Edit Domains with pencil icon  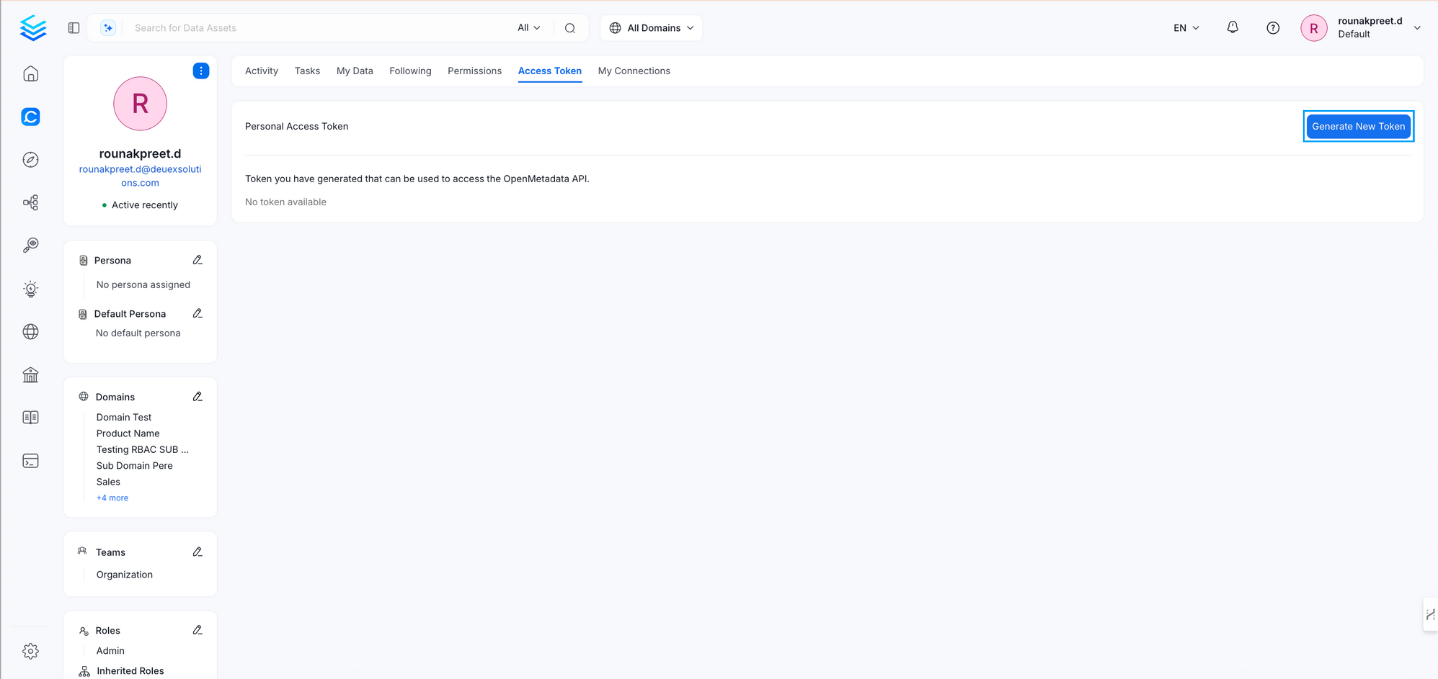(x=197, y=397)
